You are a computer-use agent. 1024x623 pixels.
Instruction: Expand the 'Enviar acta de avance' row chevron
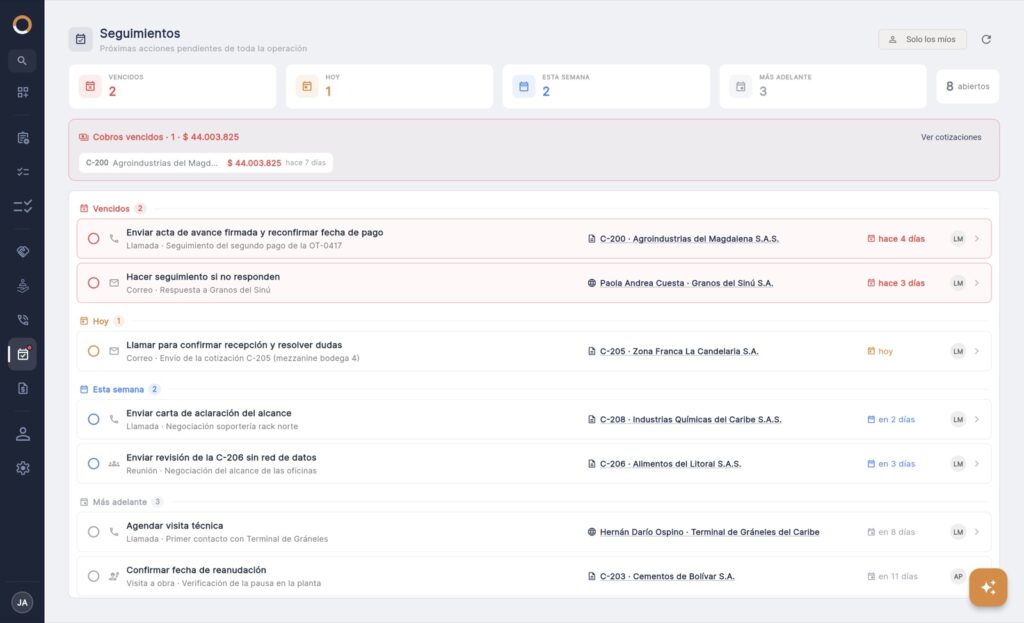[977, 239]
